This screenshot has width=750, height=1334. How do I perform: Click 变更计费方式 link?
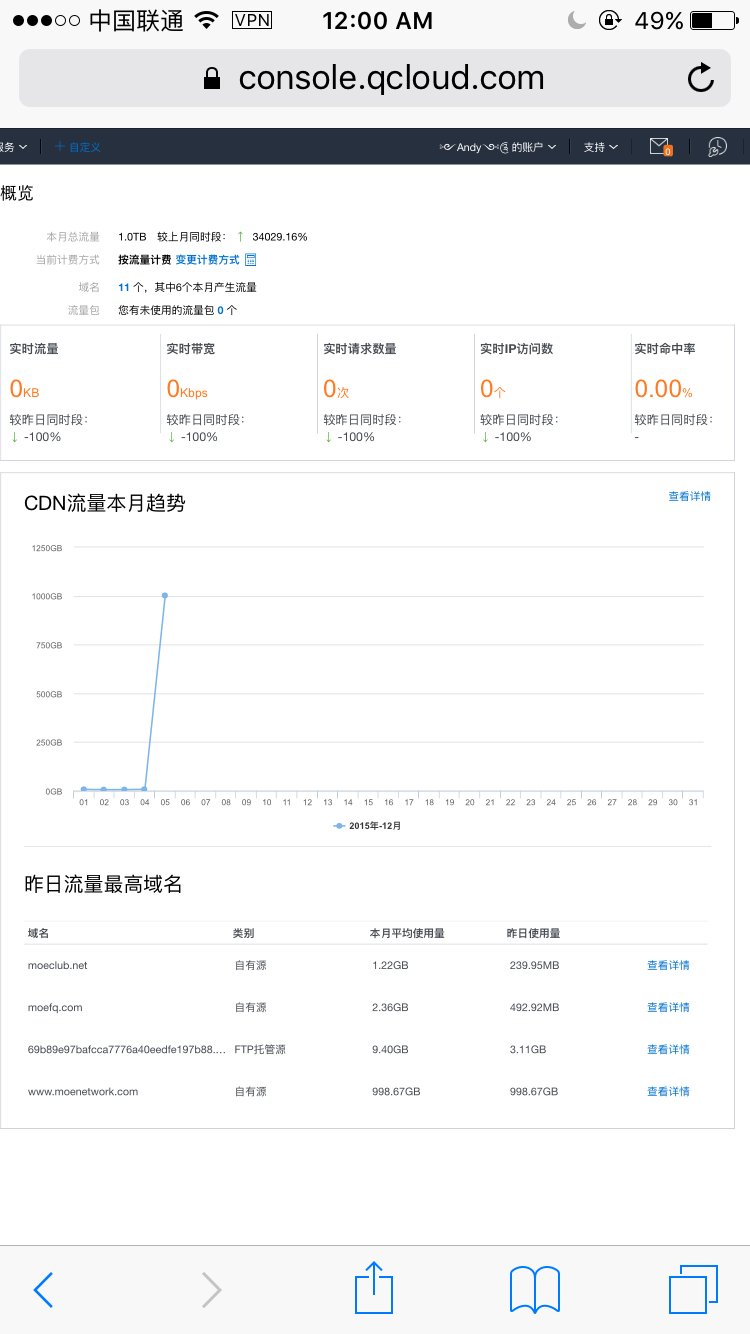pos(207,260)
